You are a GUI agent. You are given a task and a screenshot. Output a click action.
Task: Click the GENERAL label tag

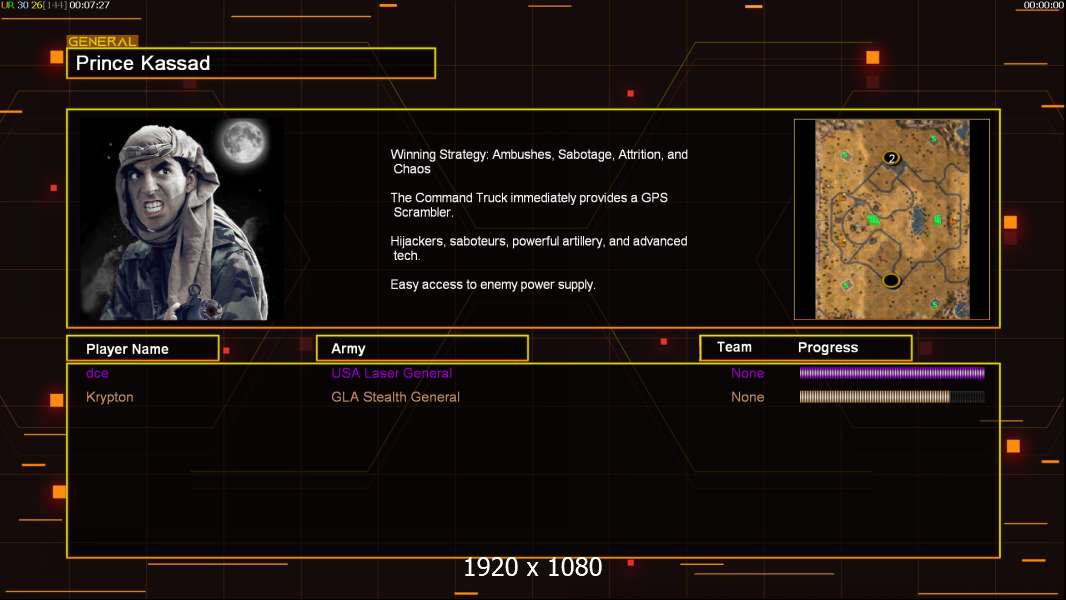coord(103,41)
